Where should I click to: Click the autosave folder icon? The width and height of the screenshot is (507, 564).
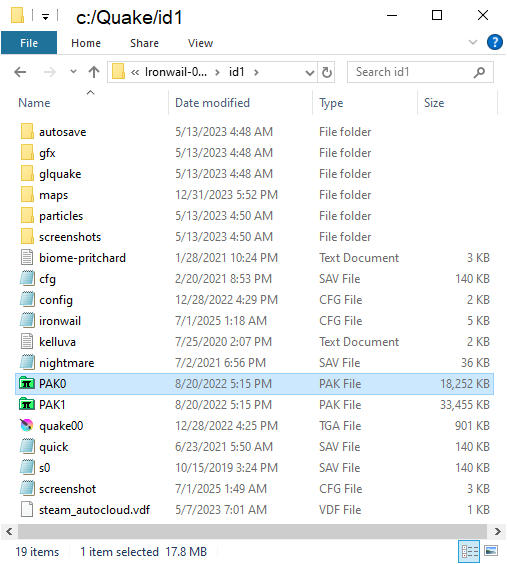pos(27,132)
